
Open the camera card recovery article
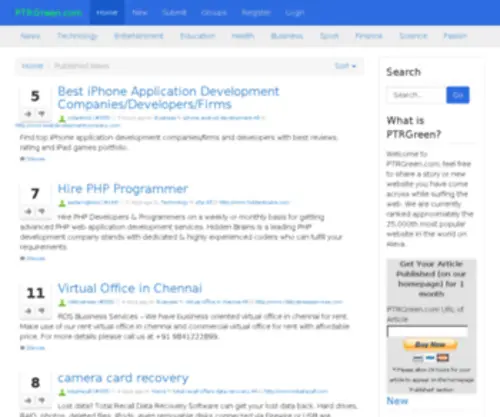tap(123, 378)
